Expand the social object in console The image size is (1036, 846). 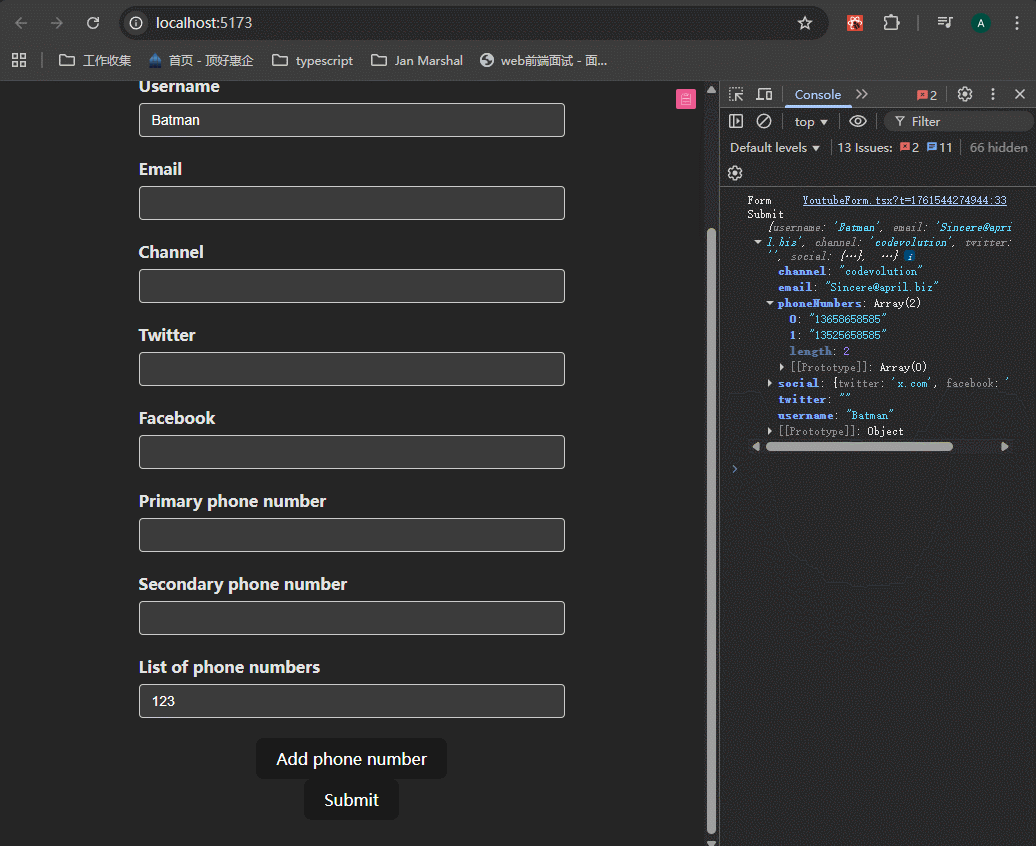point(770,383)
